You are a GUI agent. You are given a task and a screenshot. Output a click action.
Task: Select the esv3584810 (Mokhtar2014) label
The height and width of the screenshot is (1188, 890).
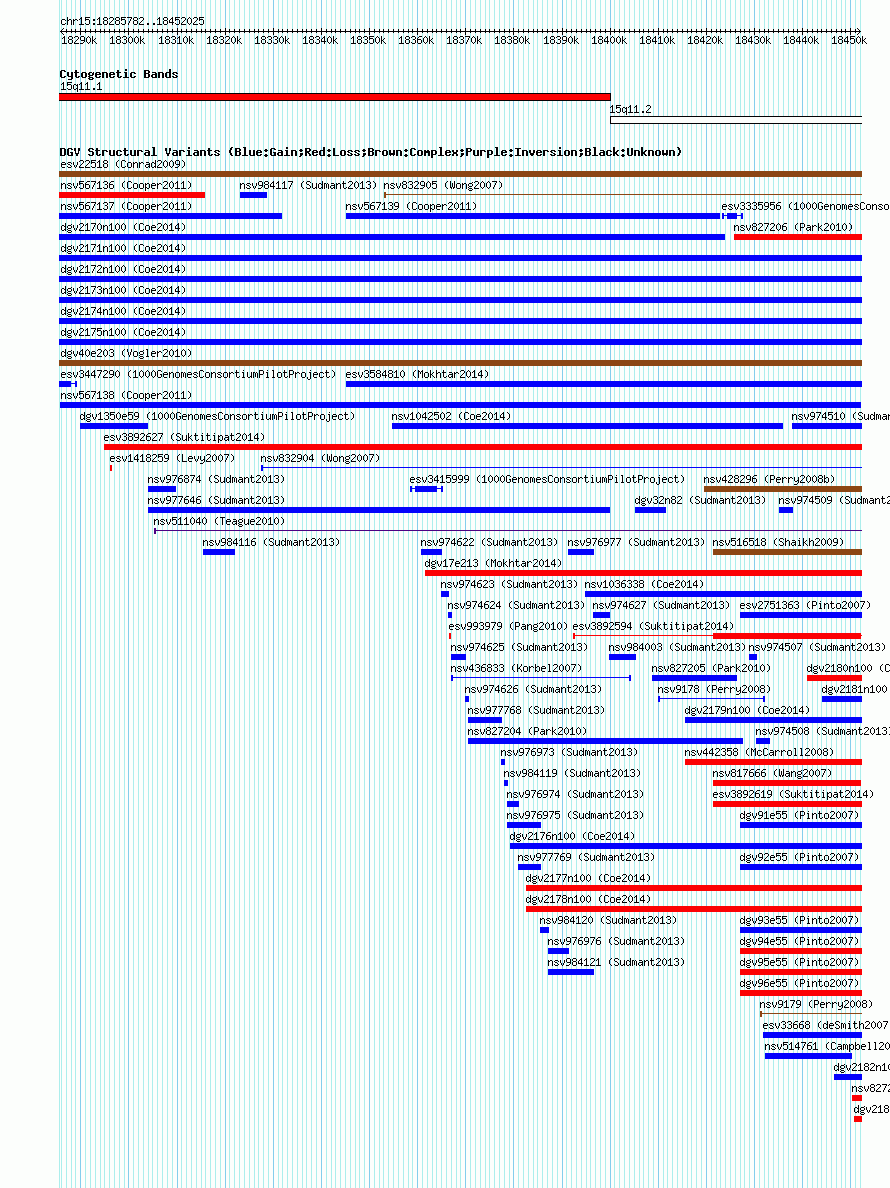[417, 374]
